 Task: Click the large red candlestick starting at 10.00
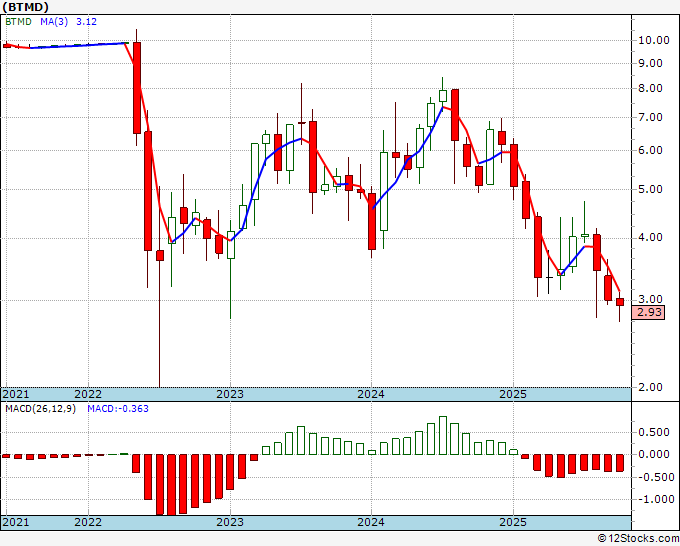pos(137,88)
